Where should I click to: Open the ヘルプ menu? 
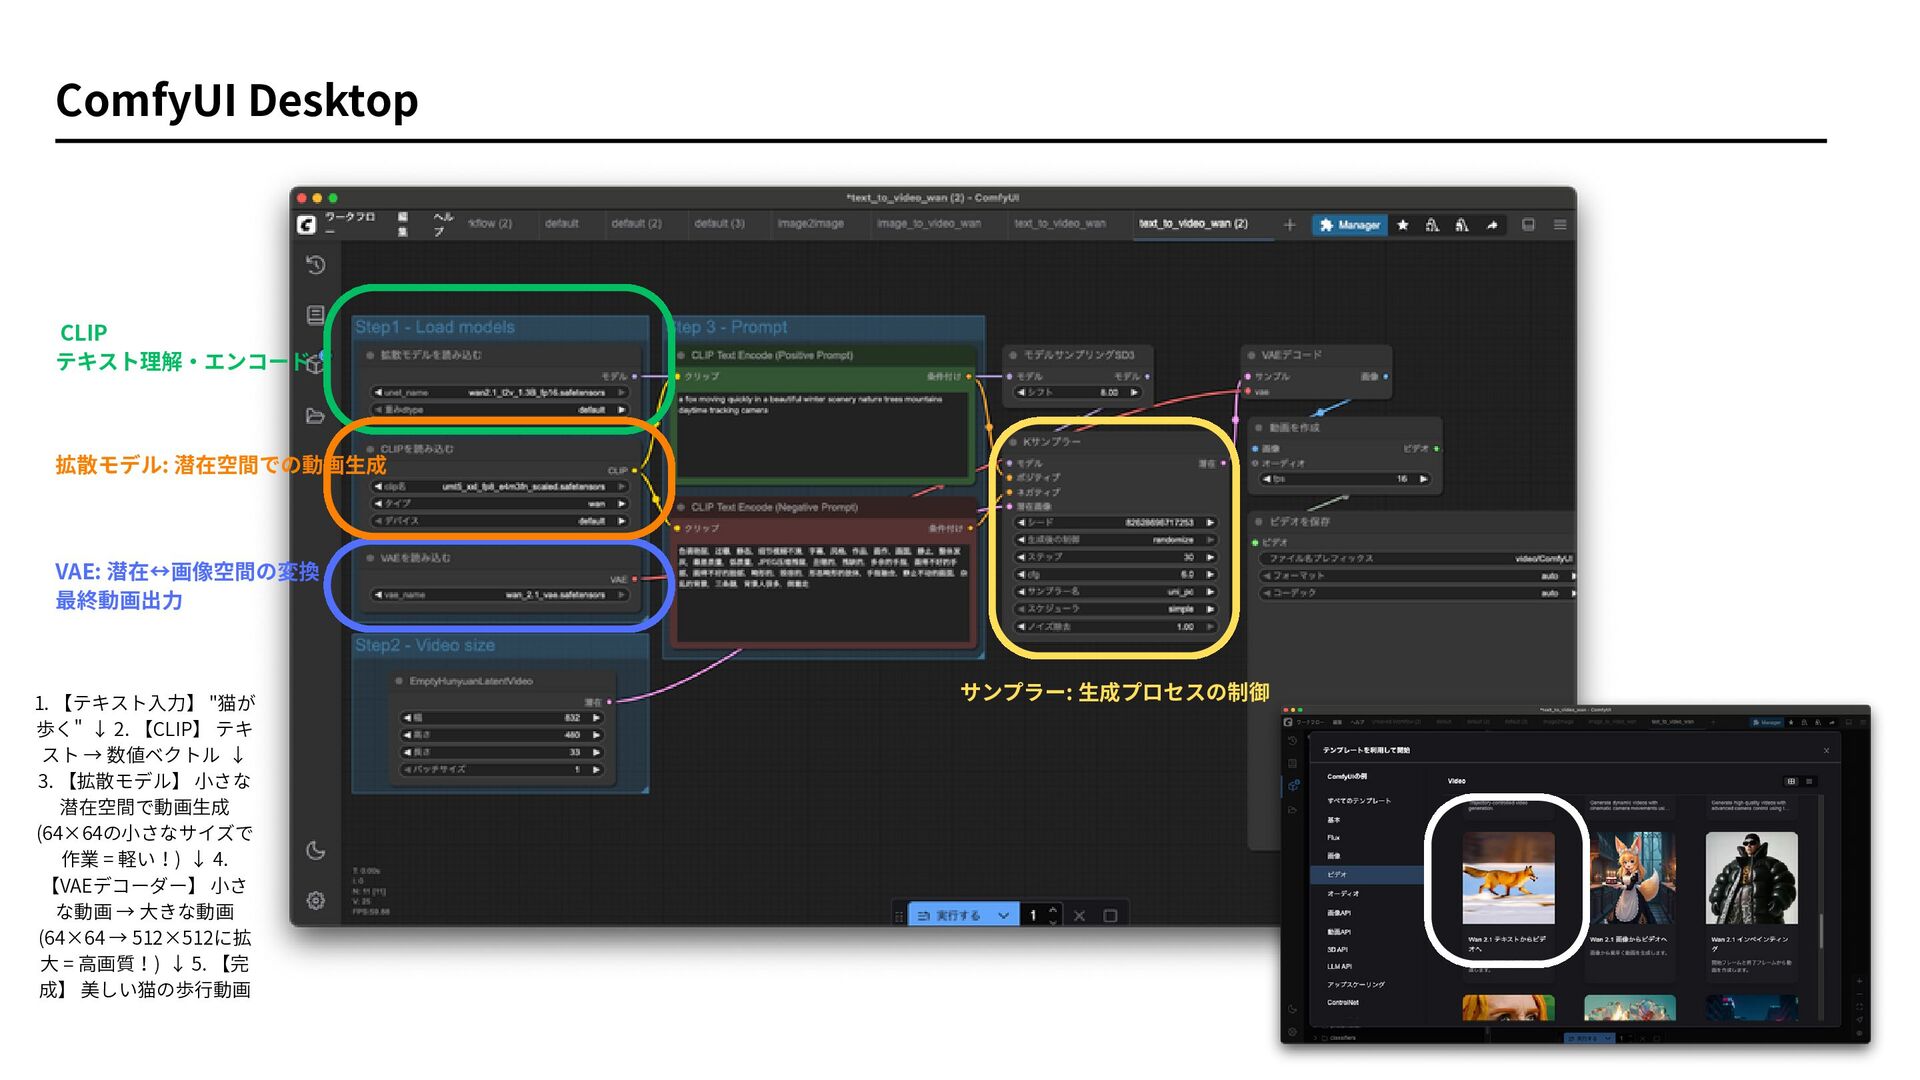443,224
